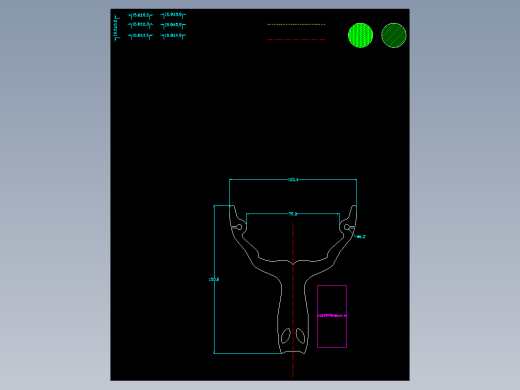
Task: Select the middle-row right cyan dimension sample
Action: (173, 25)
